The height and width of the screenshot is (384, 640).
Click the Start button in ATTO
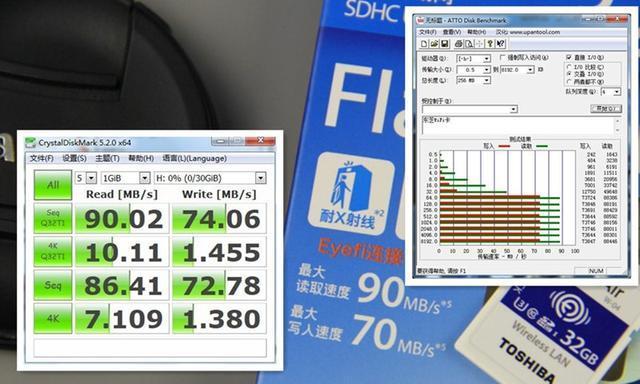[x=606, y=109]
